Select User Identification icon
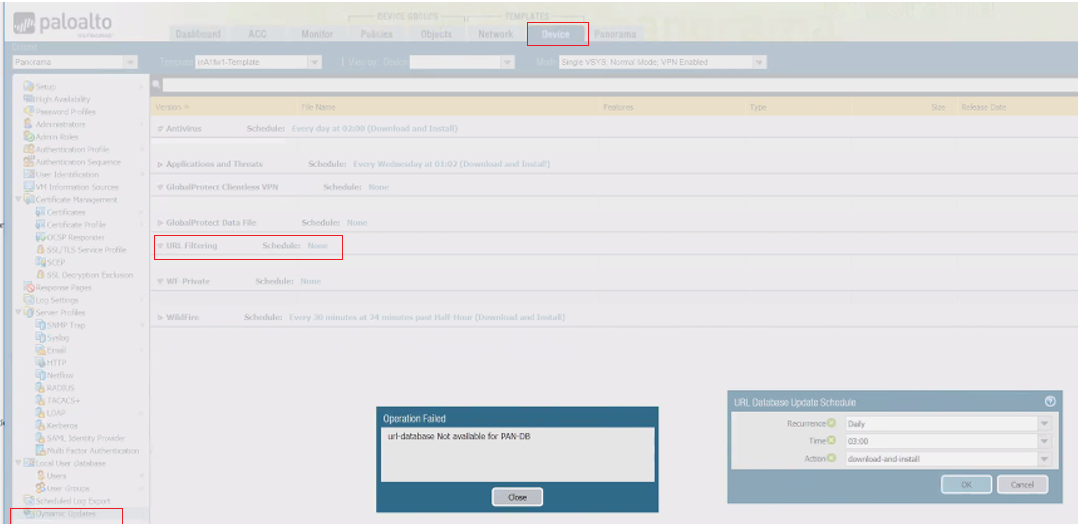 pos(29,175)
